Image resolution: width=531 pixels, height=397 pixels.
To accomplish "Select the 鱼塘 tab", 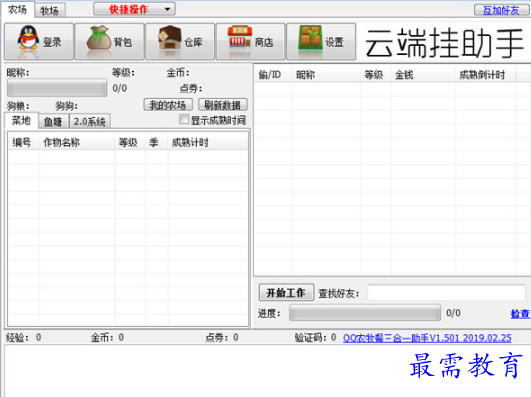I will (54, 122).
